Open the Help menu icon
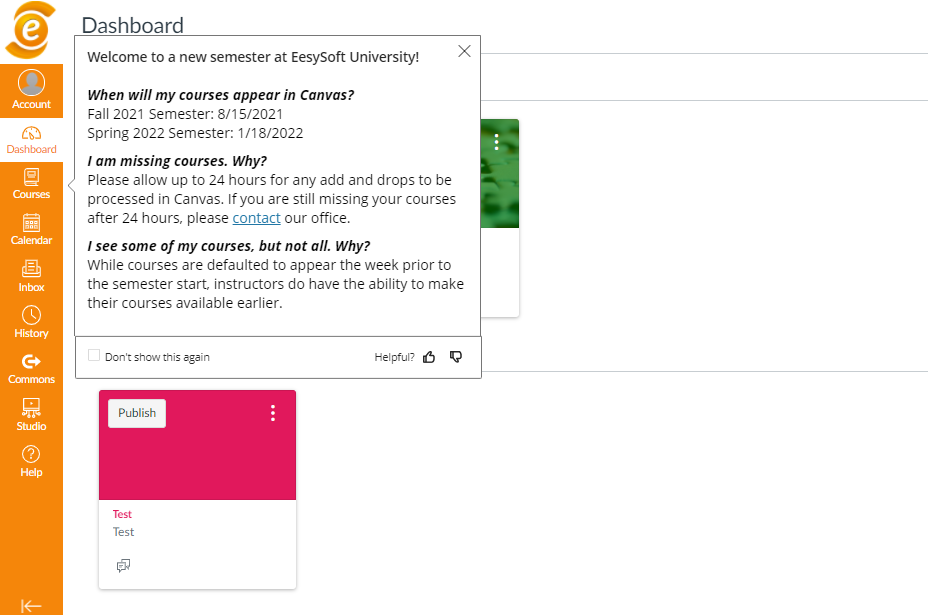Screen dimensions: 928x615 coord(31,460)
